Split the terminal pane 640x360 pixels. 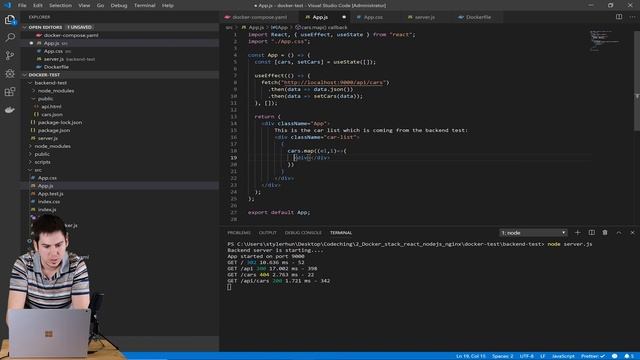(x=591, y=233)
